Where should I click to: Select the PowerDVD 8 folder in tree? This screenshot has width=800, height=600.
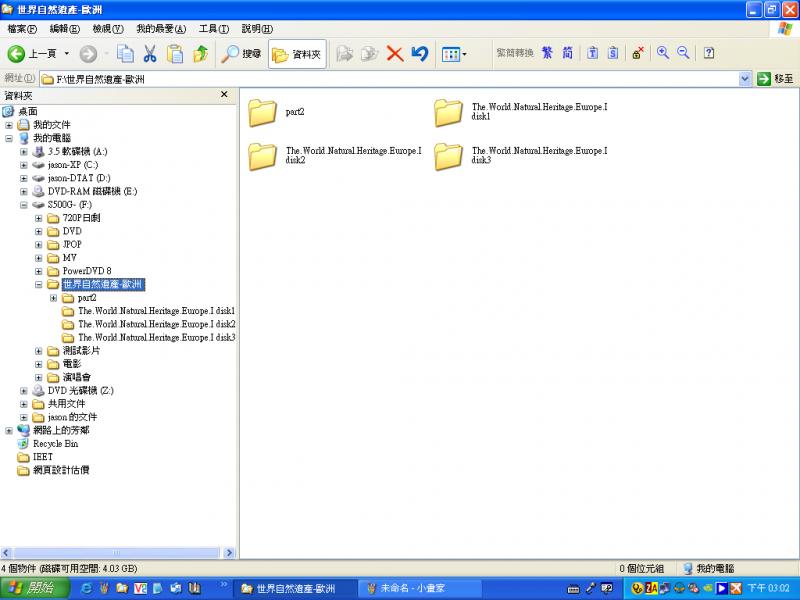[x=86, y=271]
